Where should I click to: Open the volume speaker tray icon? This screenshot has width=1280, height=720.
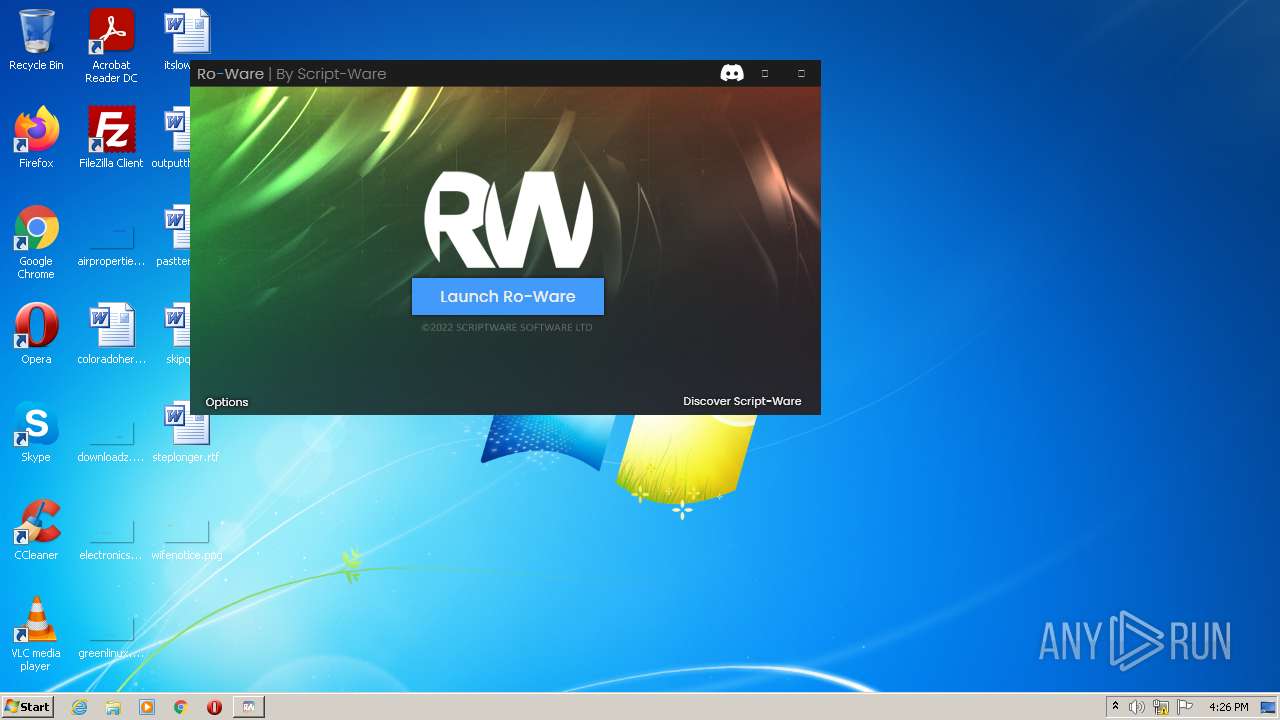(x=1137, y=707)
